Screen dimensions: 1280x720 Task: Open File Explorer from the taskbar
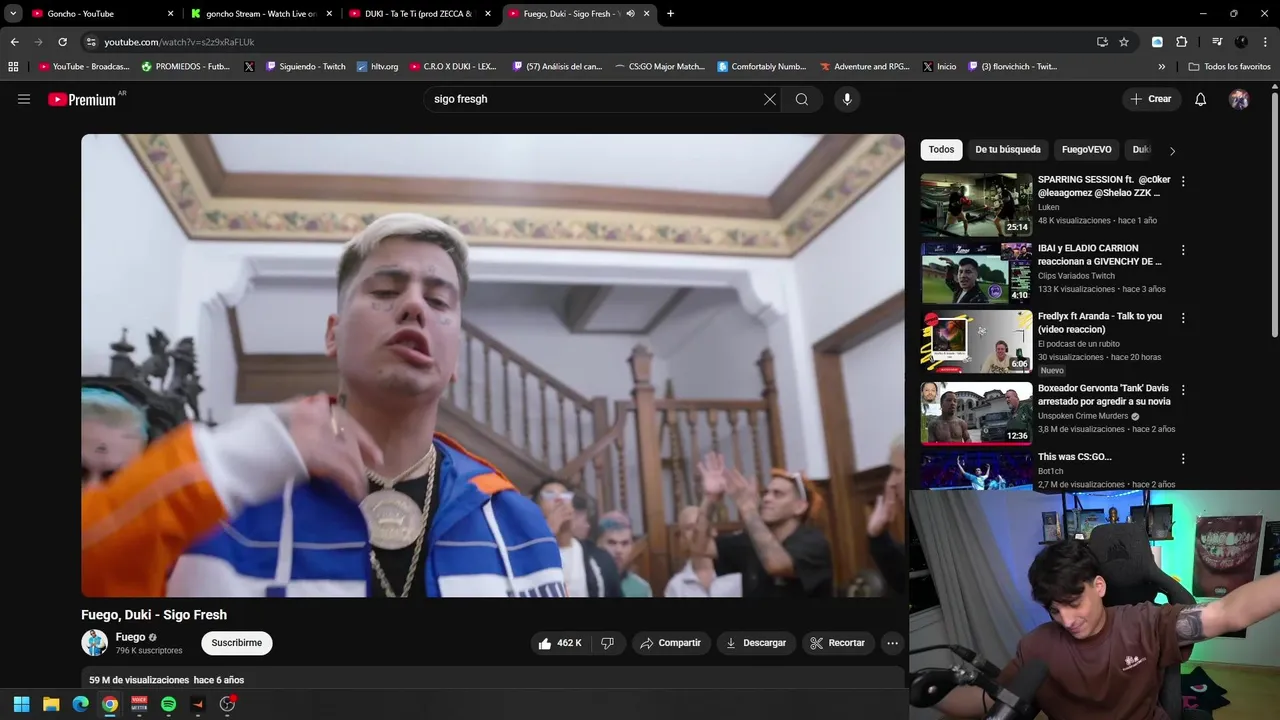pyautogui.click(x=51, y=704)
